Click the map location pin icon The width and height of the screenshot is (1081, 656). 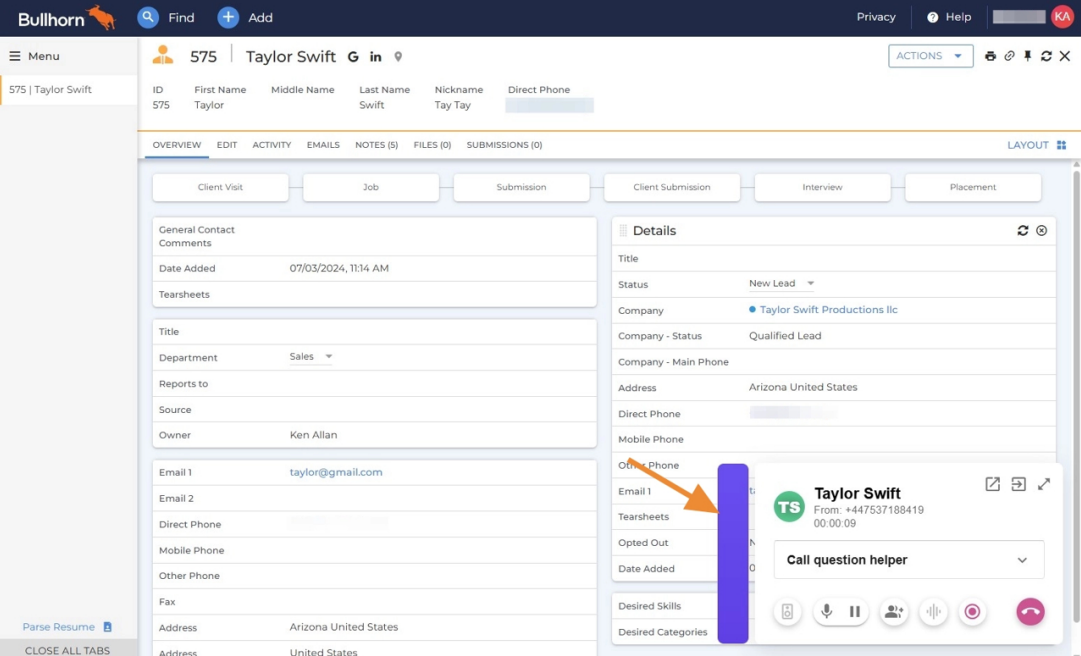point(398,57)
